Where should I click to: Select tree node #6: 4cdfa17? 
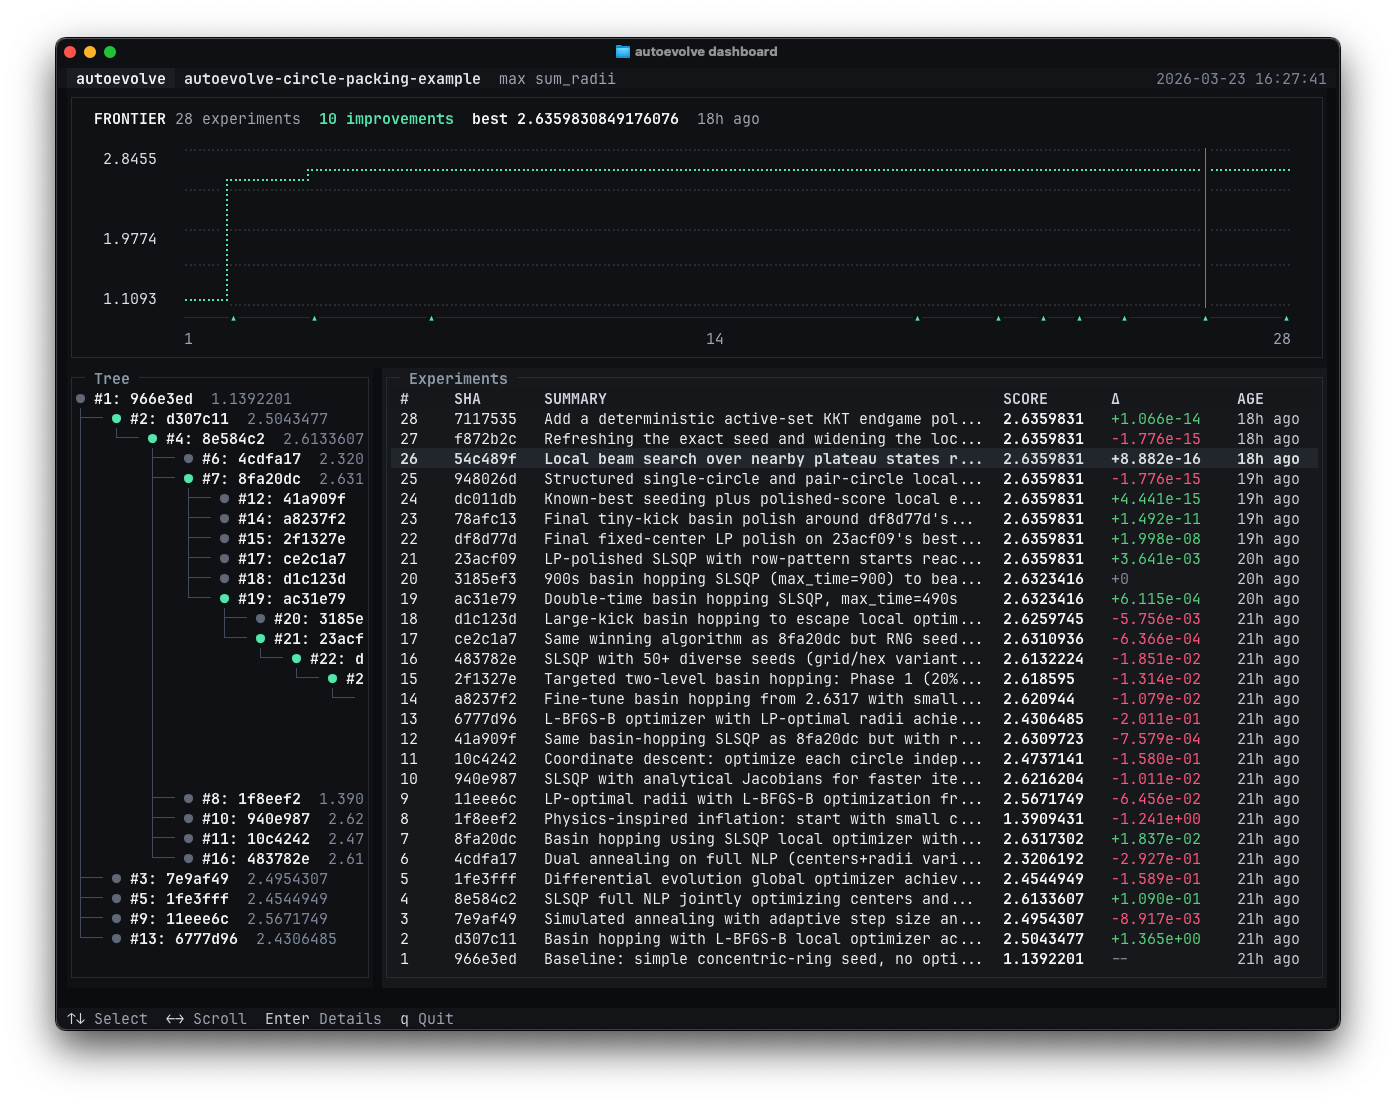pyautogui.click(x=274, y=459)
